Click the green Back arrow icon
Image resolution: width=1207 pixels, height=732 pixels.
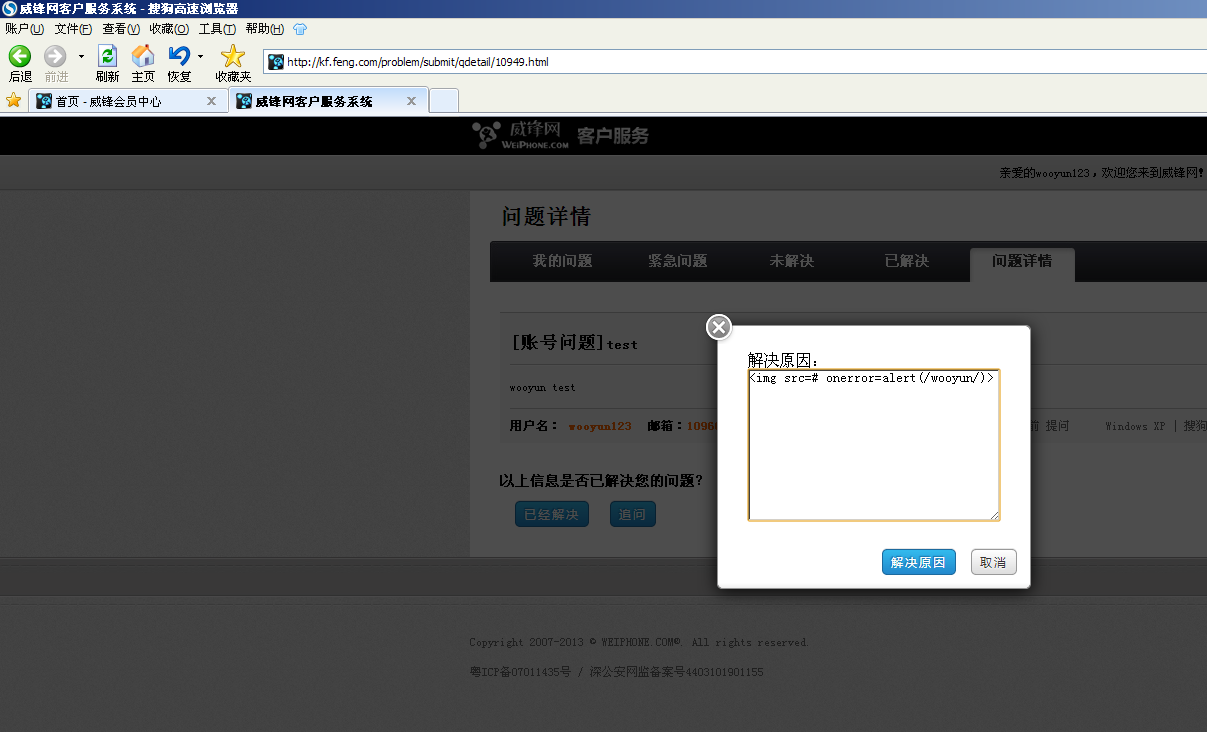click(20, 56)
